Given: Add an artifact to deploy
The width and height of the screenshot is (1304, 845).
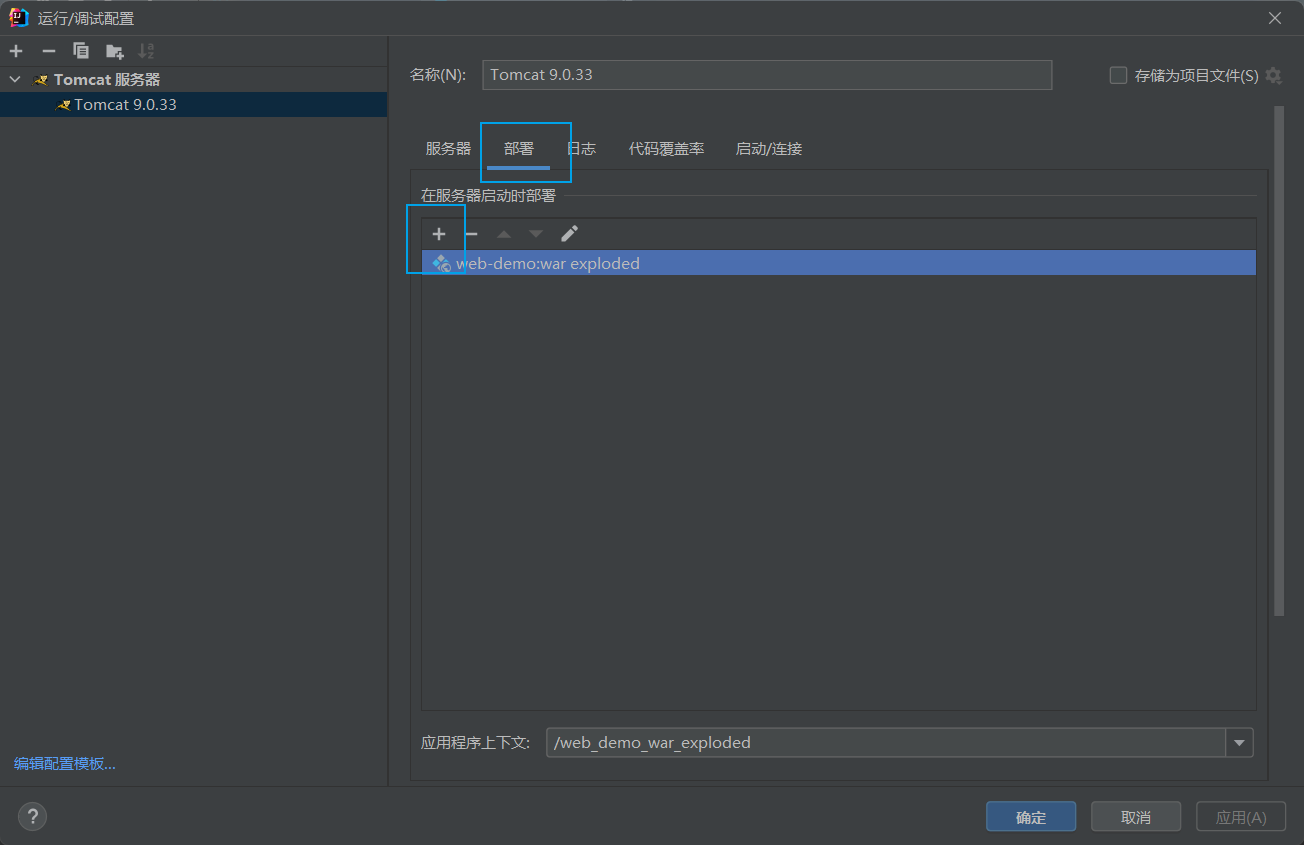Looking at the screenshot, I should [438, 234].
